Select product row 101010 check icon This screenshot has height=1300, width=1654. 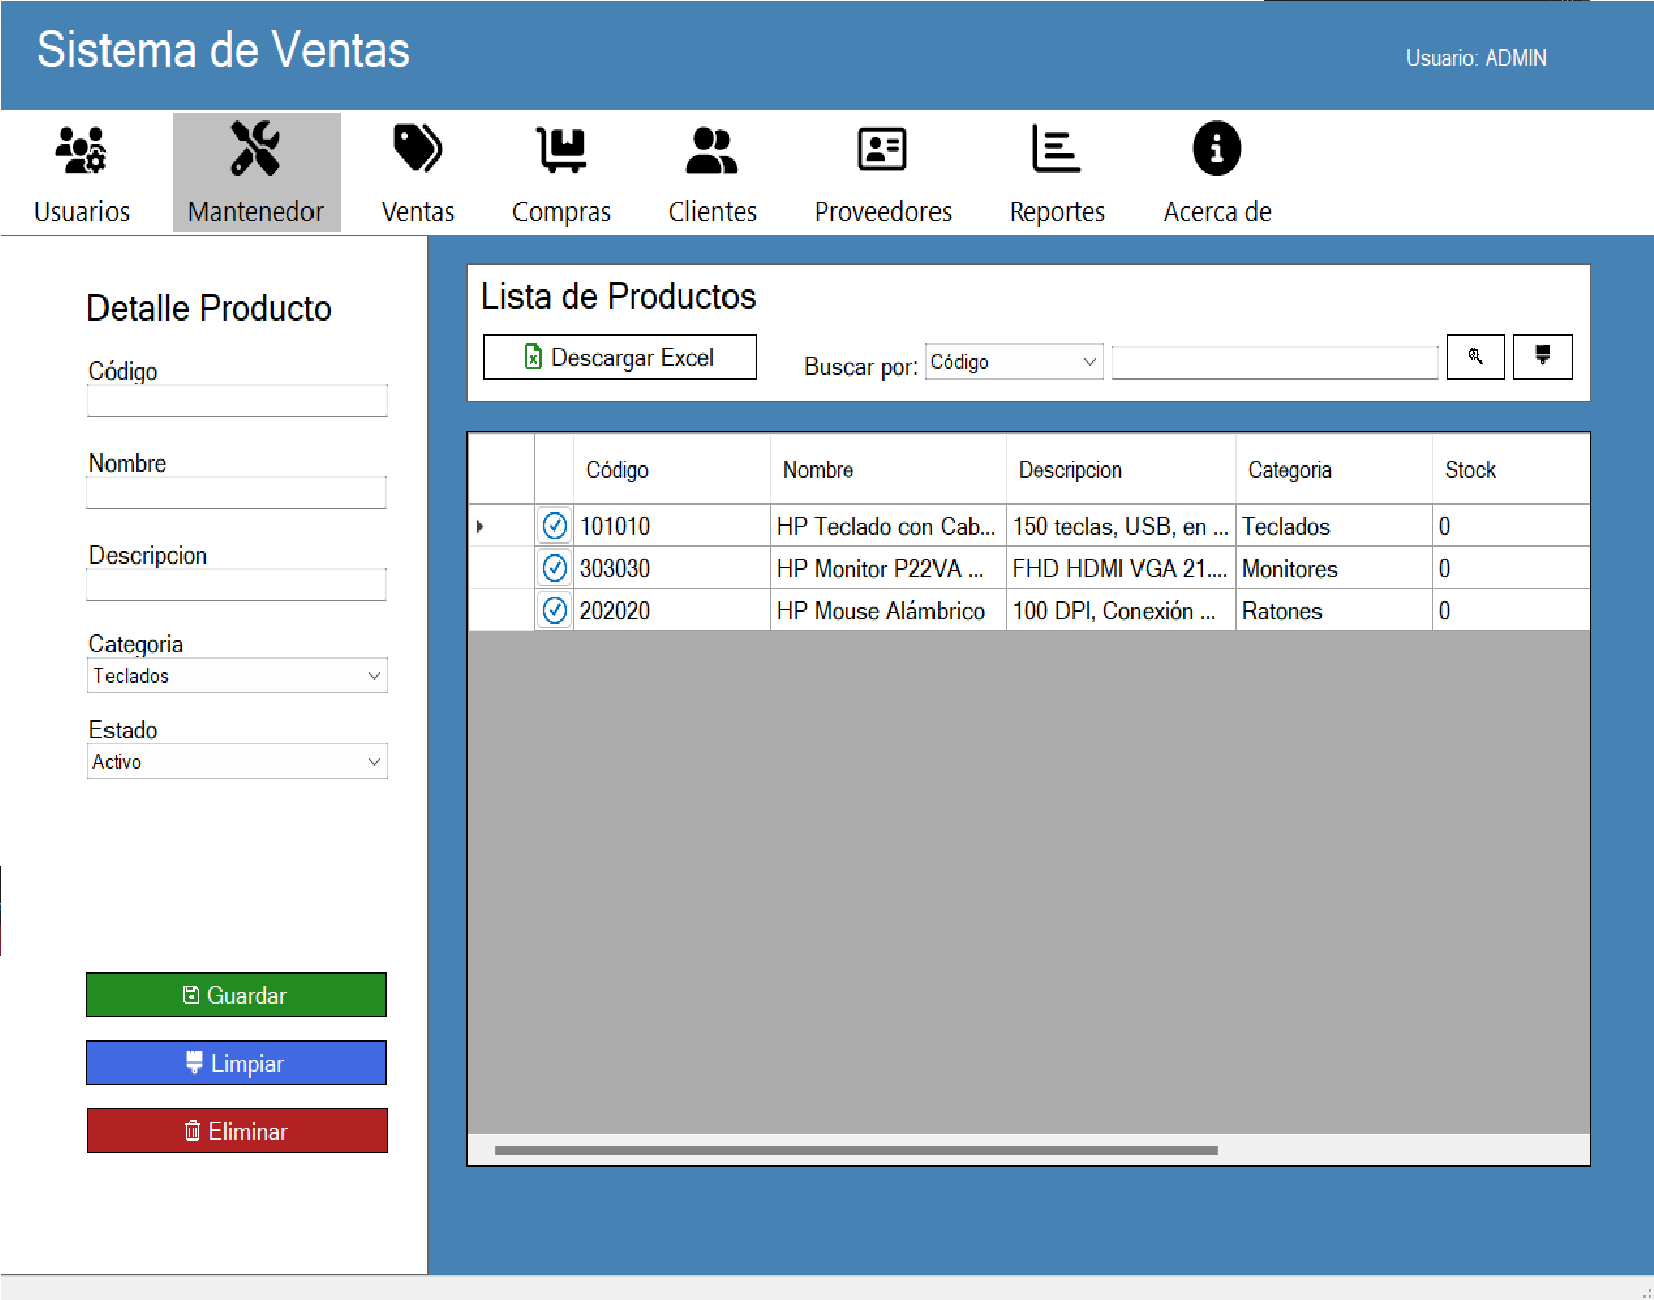pyautogui.click(x=554, y=525)
